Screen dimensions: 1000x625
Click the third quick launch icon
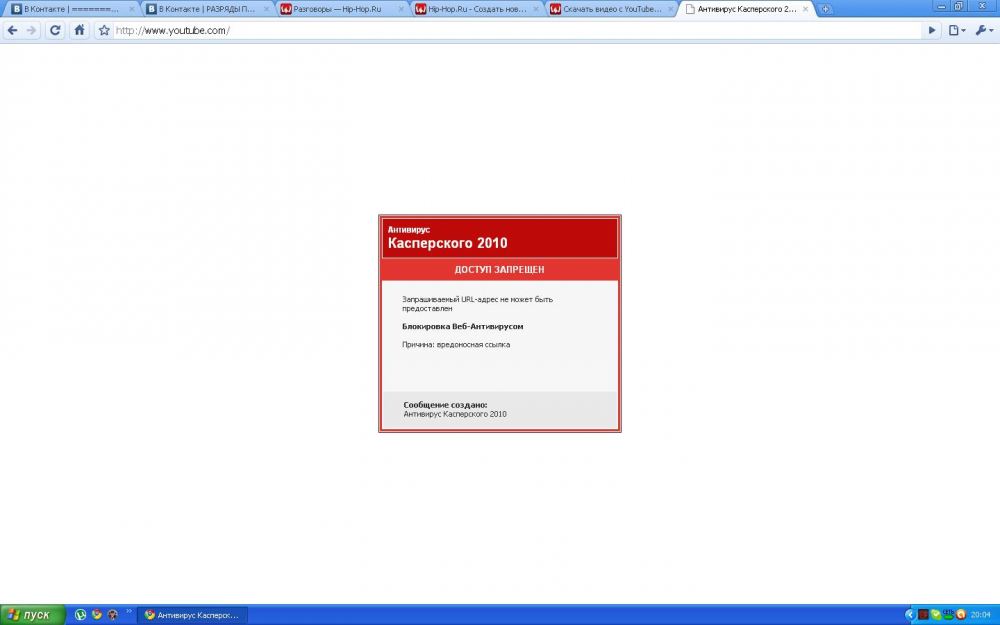(112, 615)
